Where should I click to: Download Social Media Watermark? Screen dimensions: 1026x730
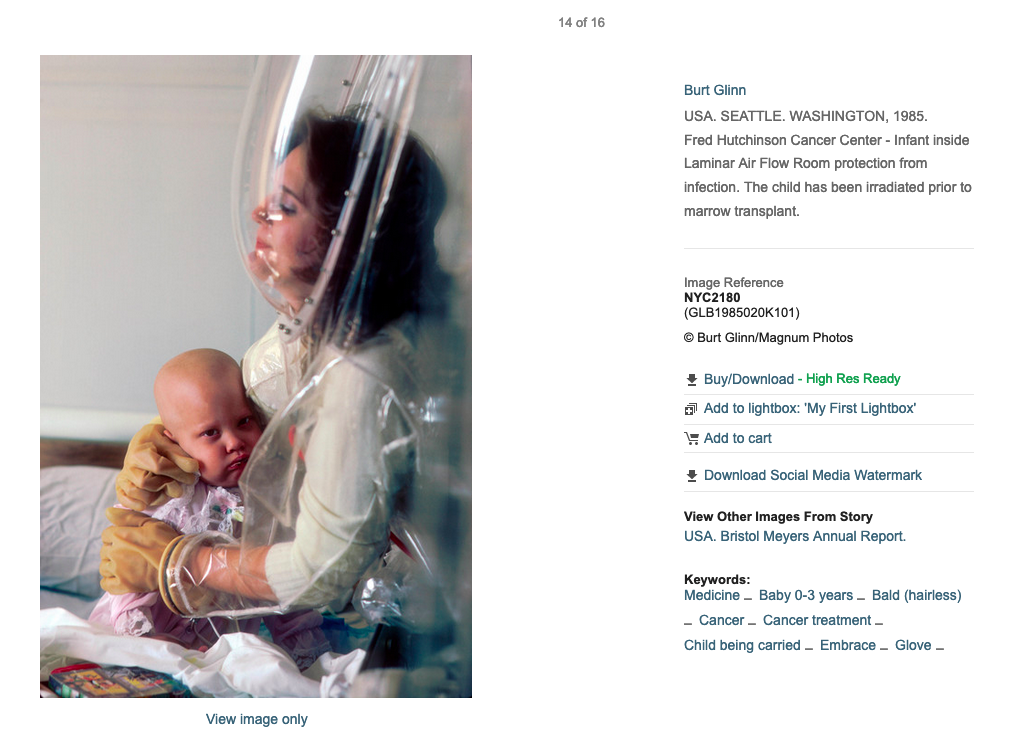point(813,476)
